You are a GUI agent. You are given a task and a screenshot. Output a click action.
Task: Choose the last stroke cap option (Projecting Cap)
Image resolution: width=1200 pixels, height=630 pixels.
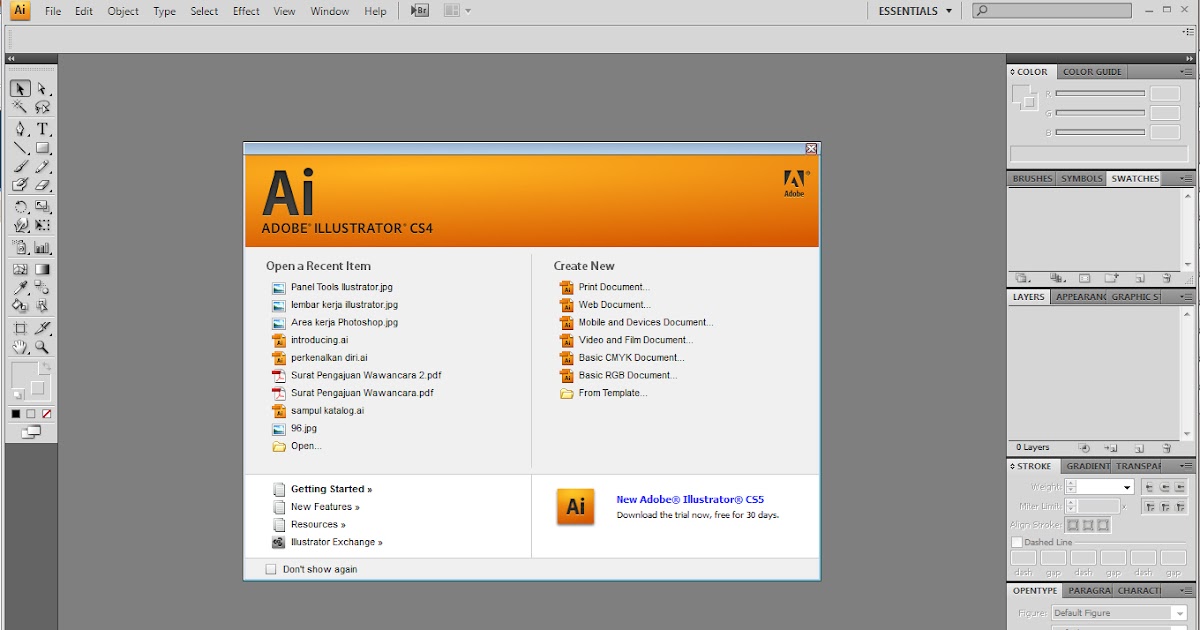point(1182,487)
